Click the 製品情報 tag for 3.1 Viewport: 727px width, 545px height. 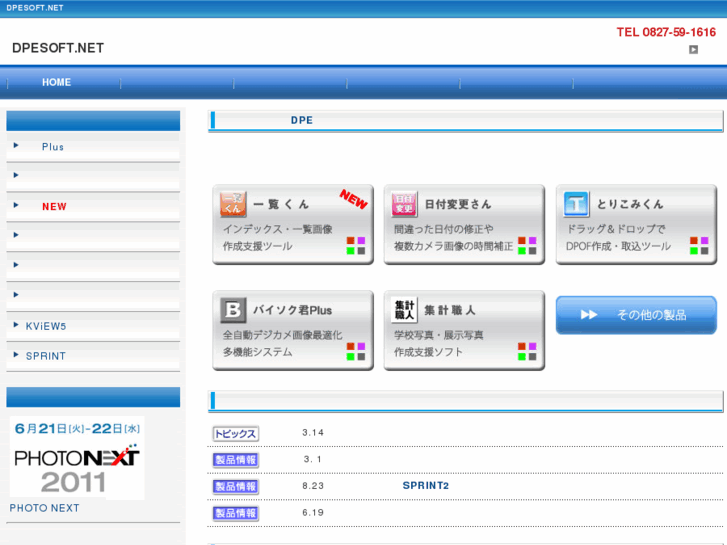(x=236, y=460)
